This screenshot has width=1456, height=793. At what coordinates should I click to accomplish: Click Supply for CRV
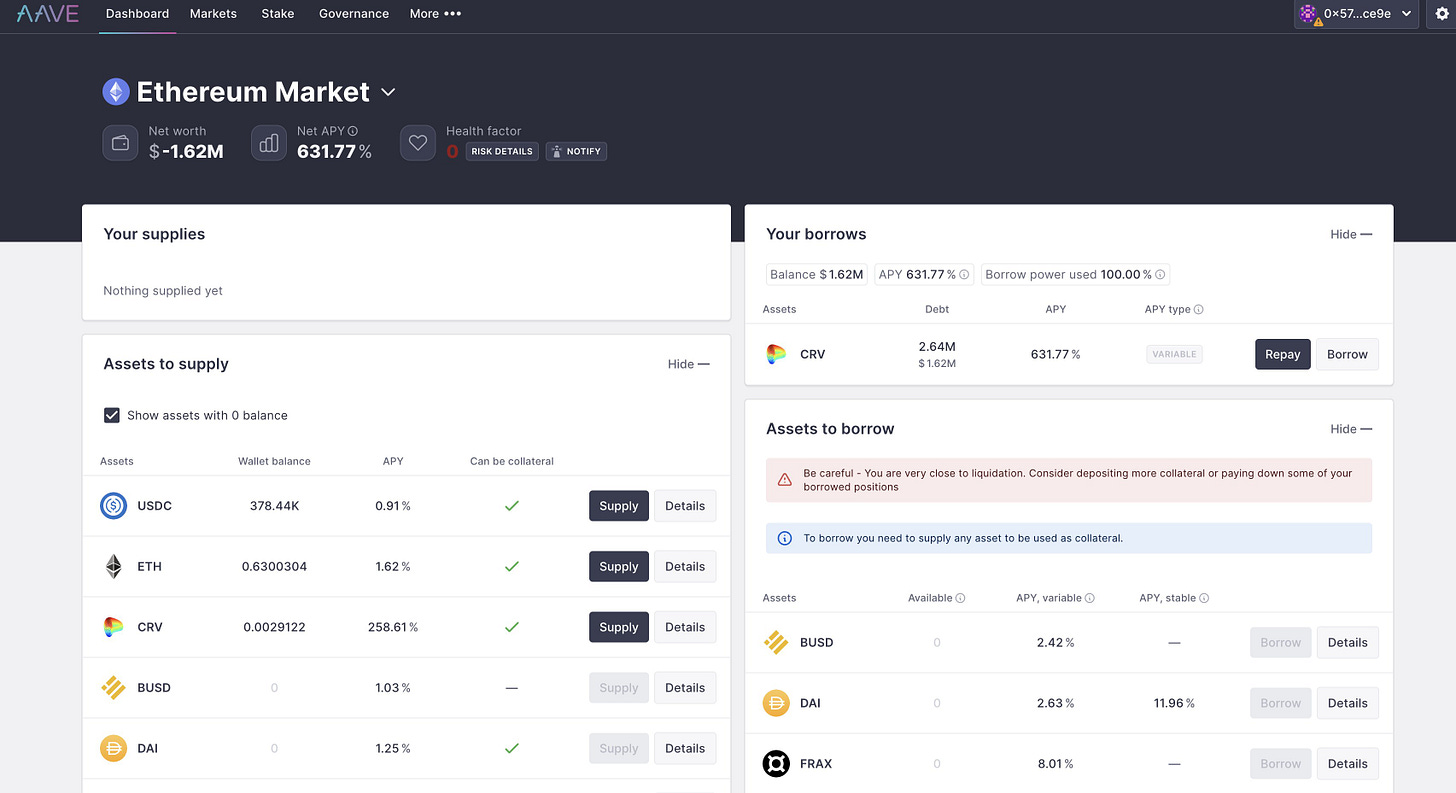(619, 627)
